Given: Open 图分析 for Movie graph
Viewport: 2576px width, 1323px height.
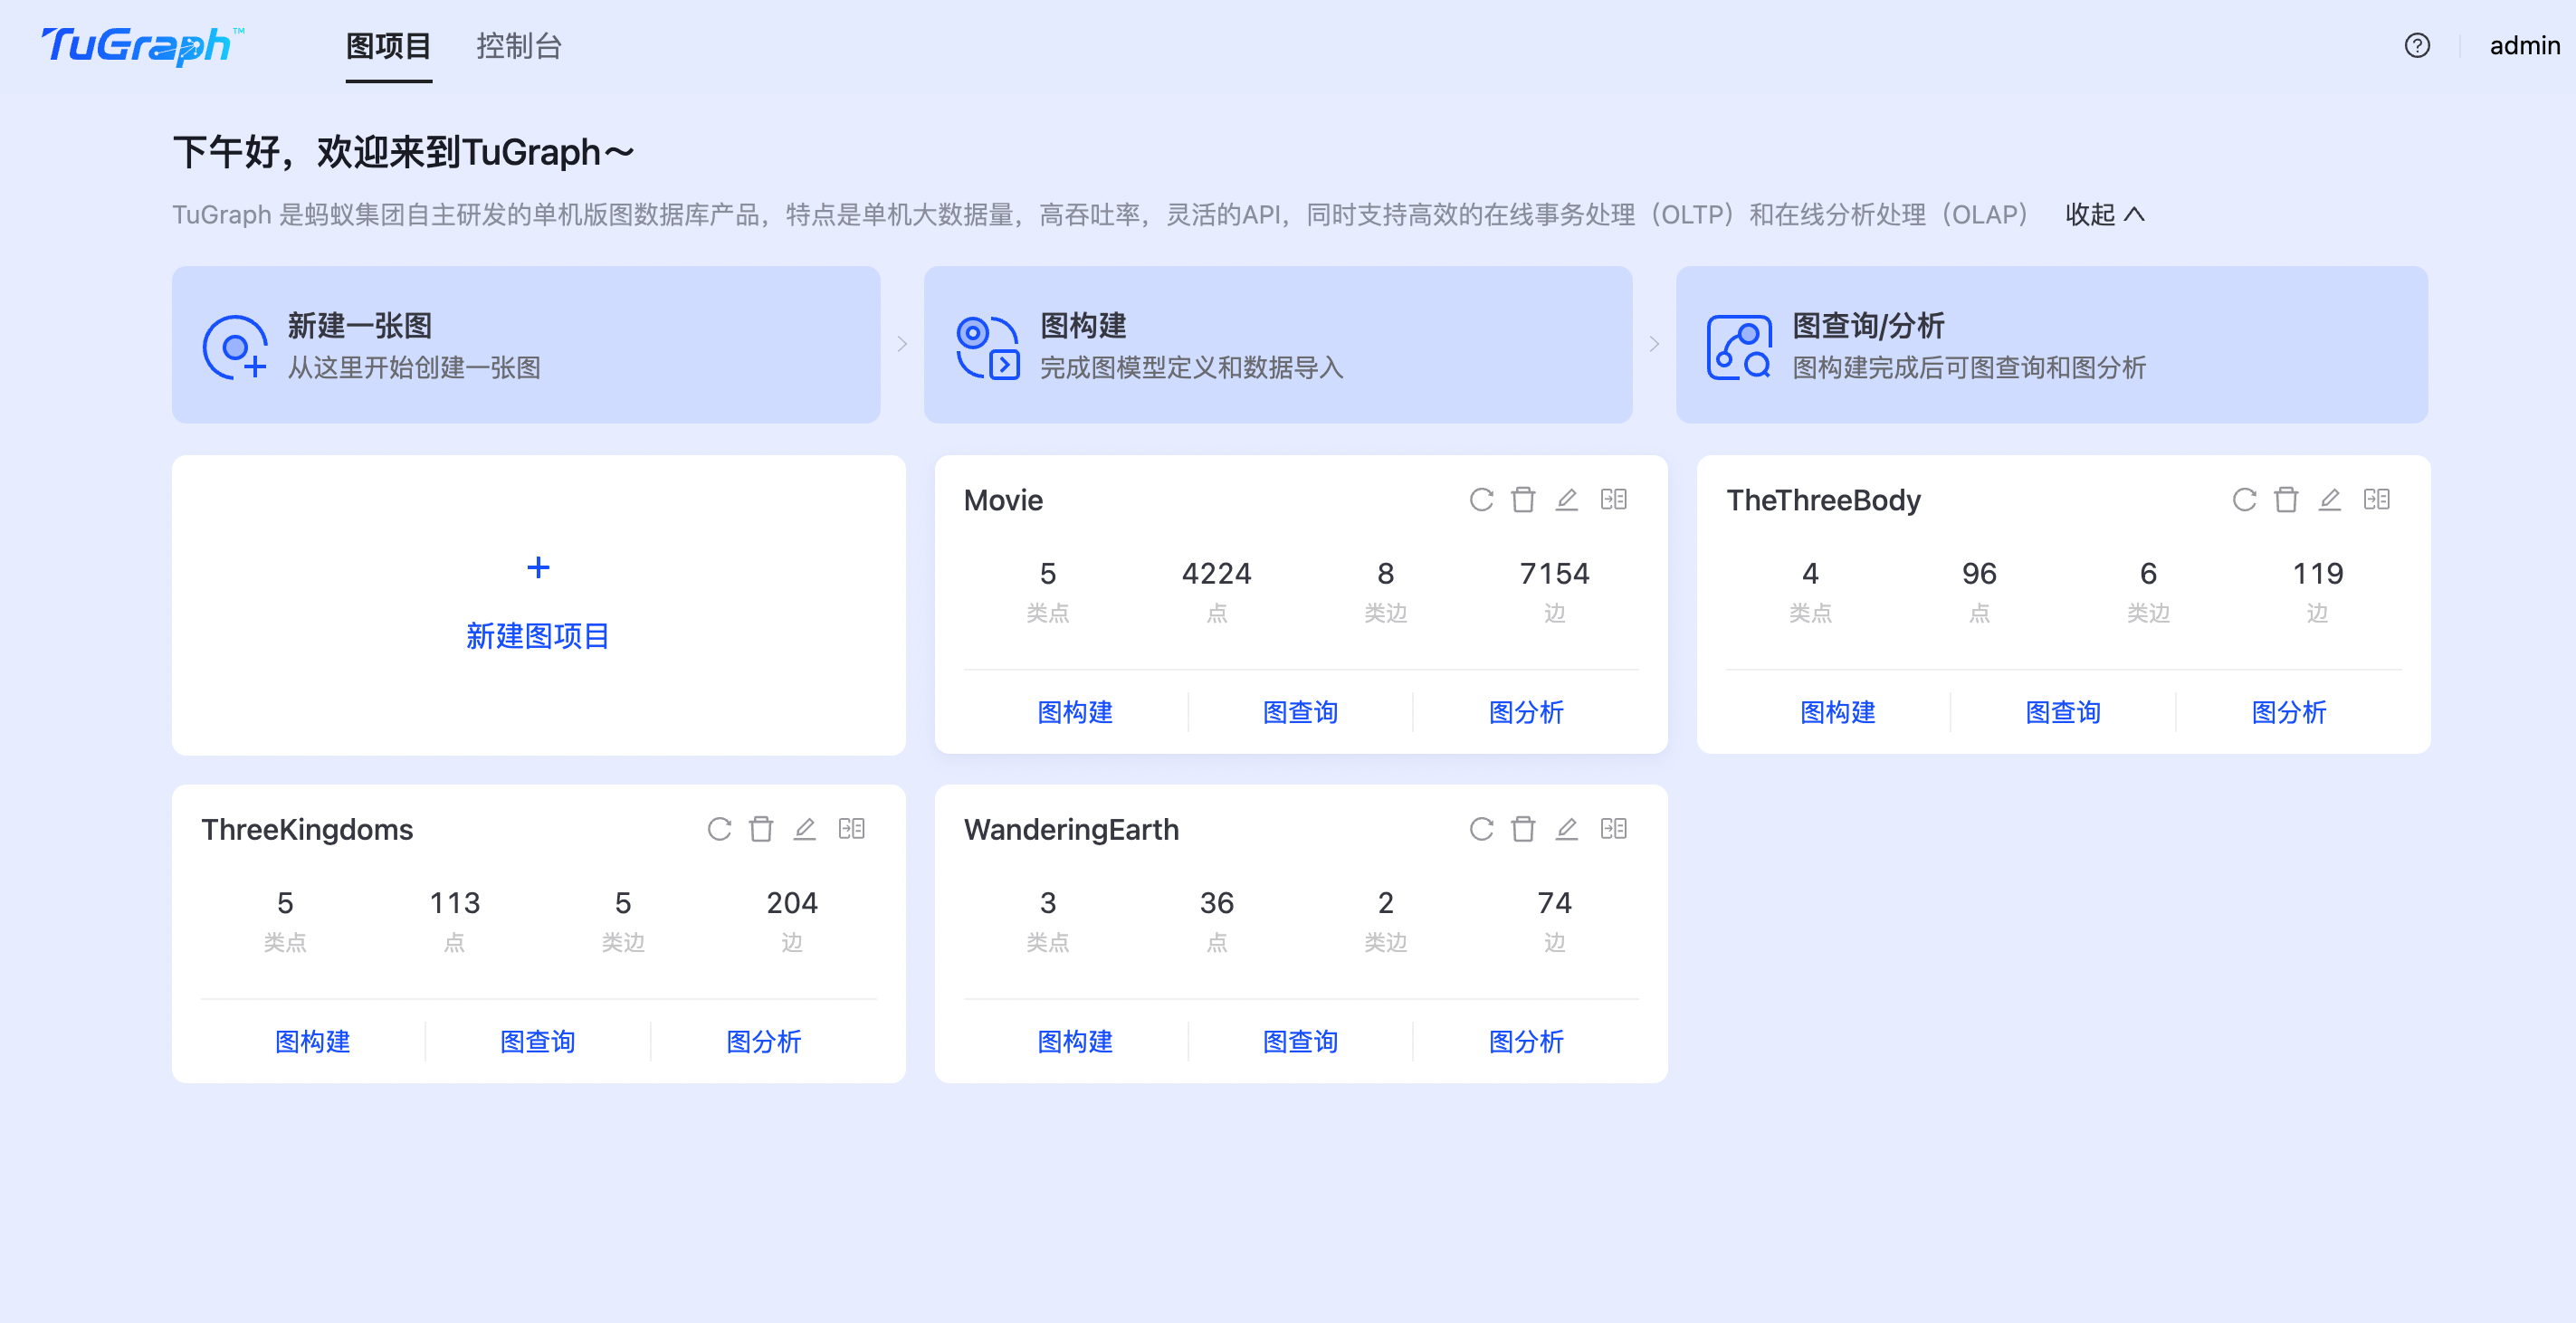Looking at the screenshot, I should [x=1526, y=712].
